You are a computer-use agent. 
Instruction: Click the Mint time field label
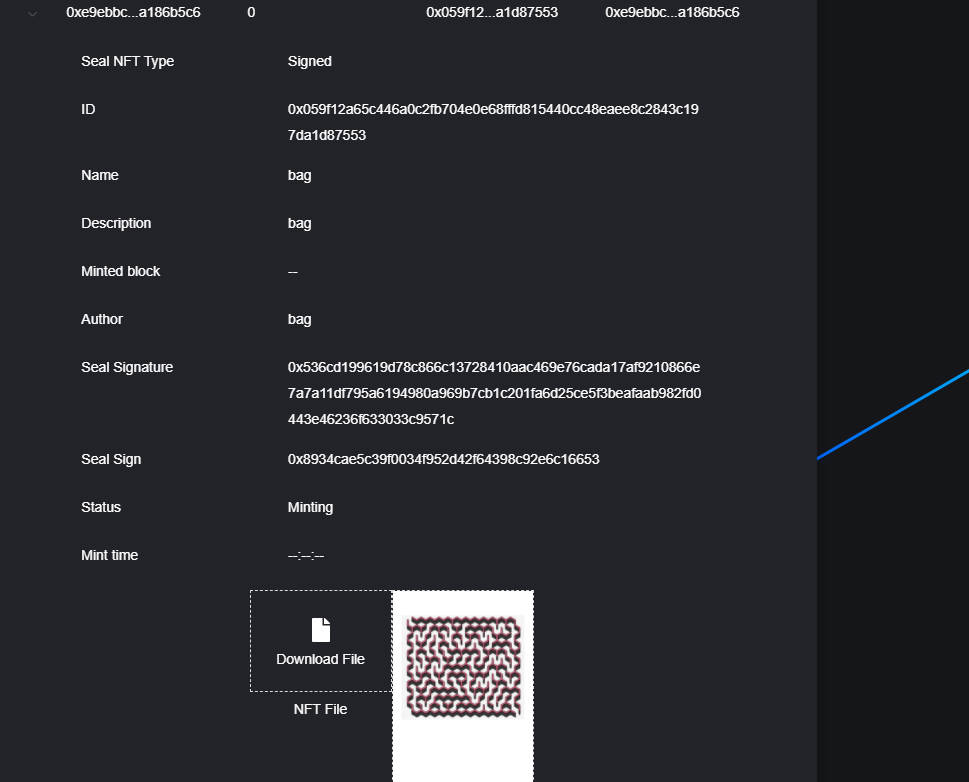(x=109, y=555)
